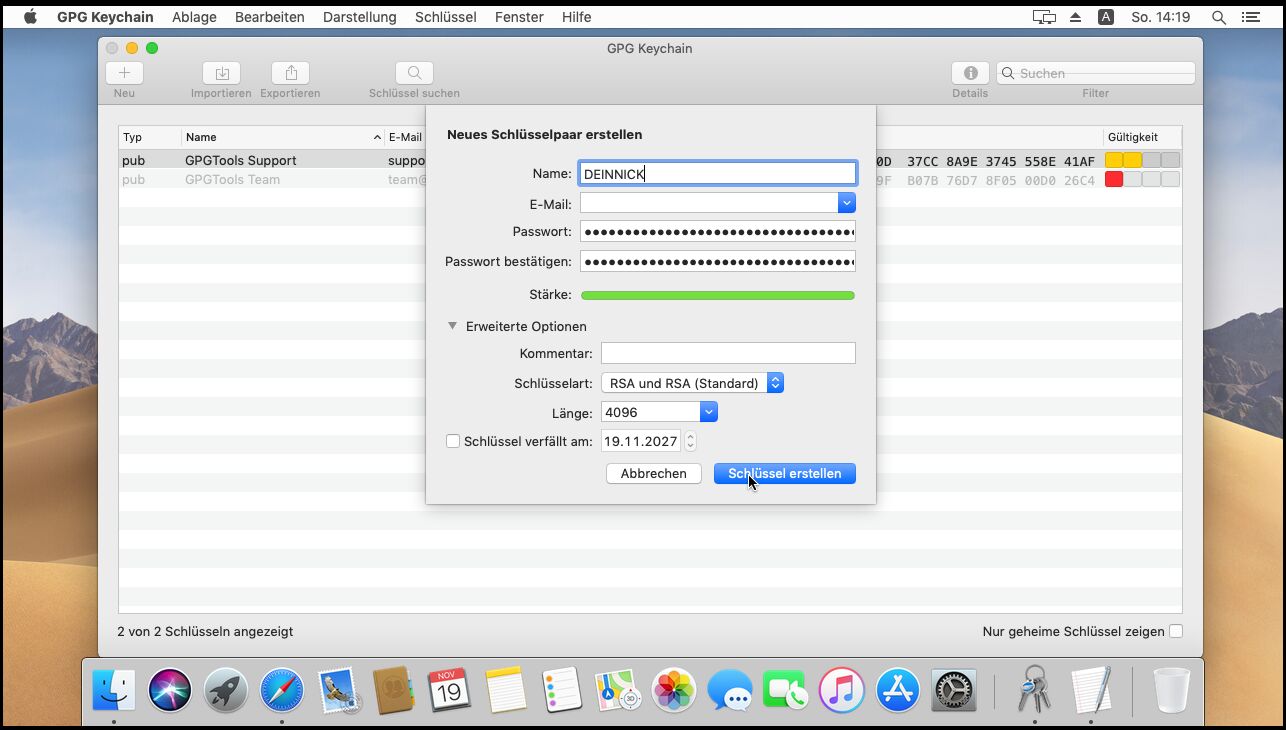Viewport: 1286px width, 730px height.
Task: Open Schlüssel suchen magnifier icon
Action: [414, 73]
